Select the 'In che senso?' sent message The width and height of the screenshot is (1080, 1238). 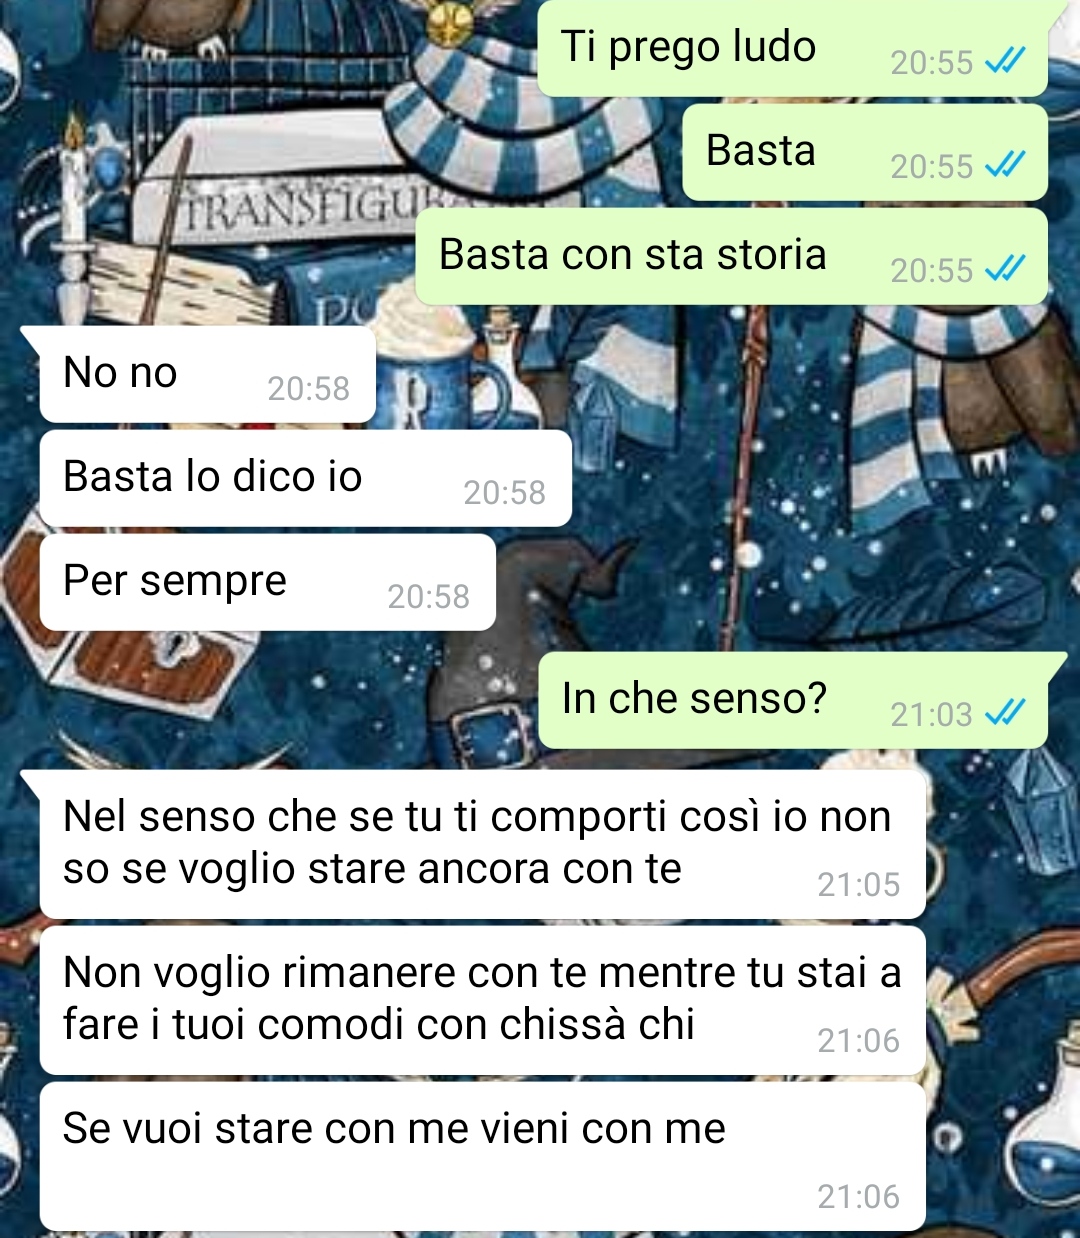pyautogui.click(x=793, y=700)
